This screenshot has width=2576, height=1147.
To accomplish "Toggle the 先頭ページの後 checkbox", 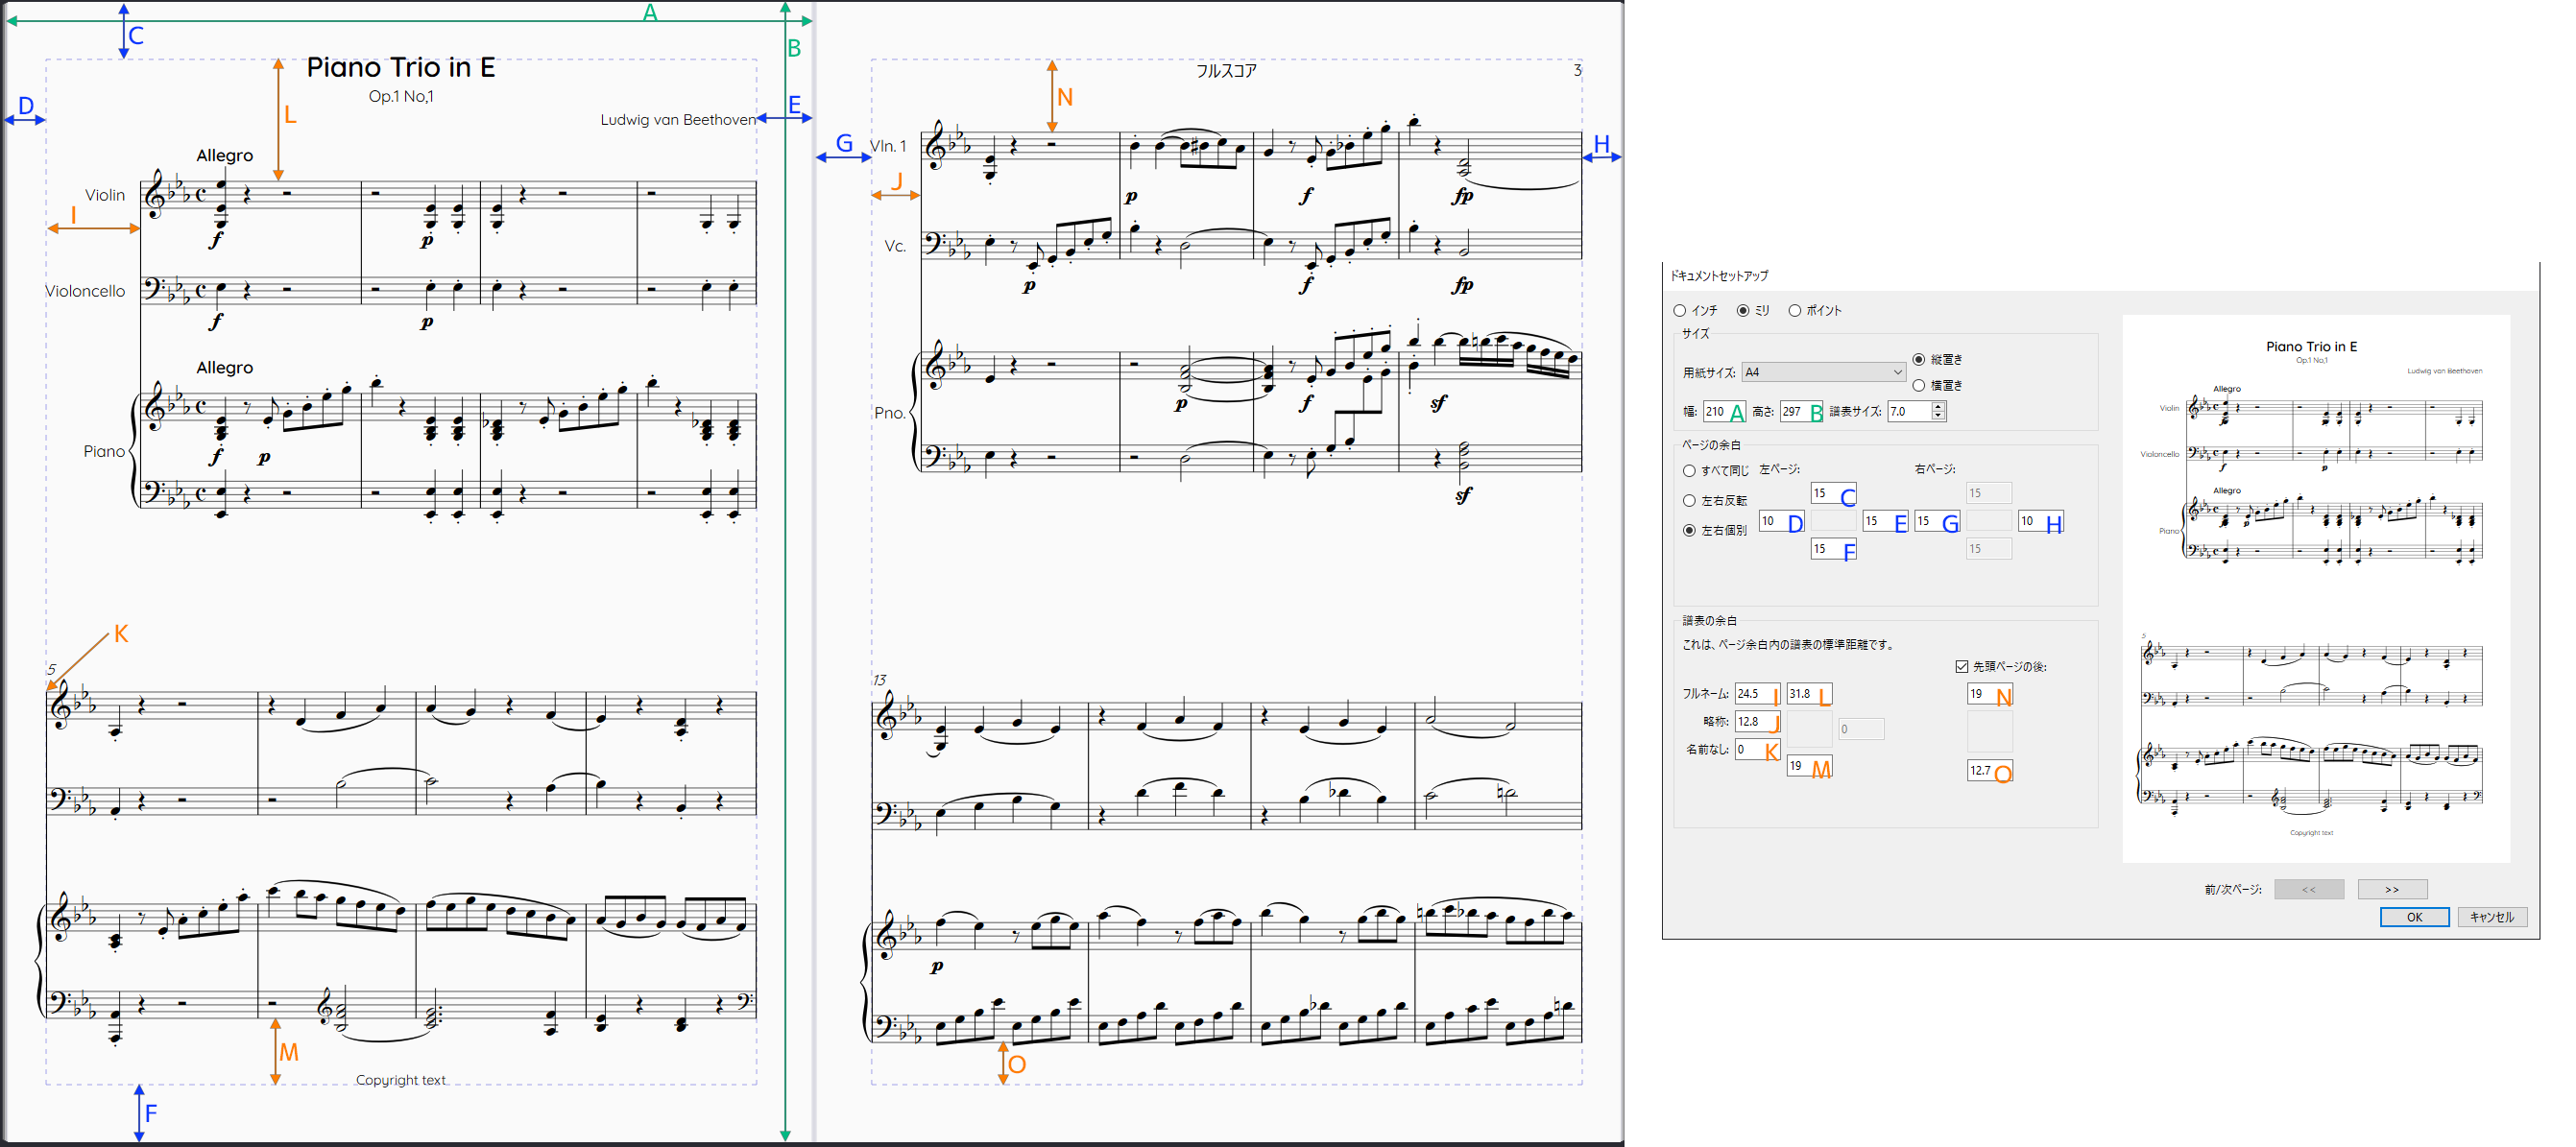I will click(1961, 666).
